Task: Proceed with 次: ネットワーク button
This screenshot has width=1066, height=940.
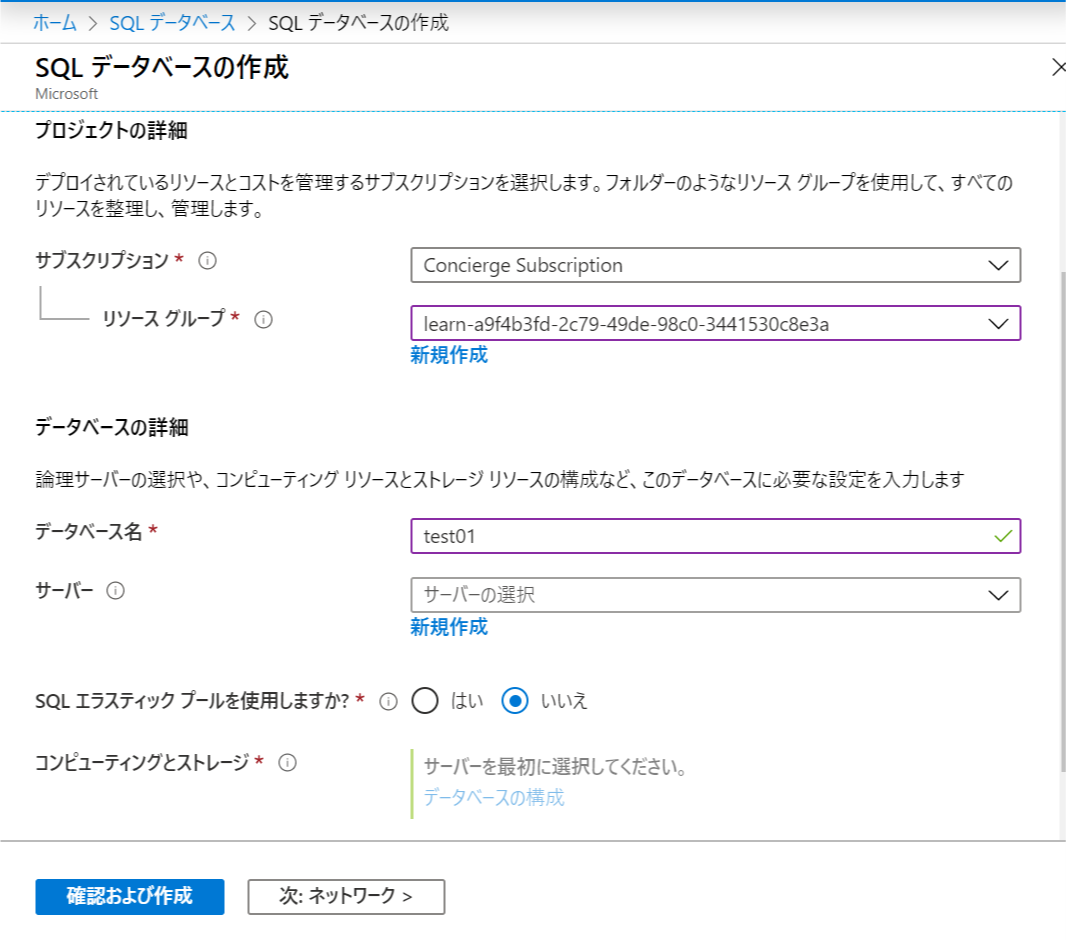Action: click(346, 897)
